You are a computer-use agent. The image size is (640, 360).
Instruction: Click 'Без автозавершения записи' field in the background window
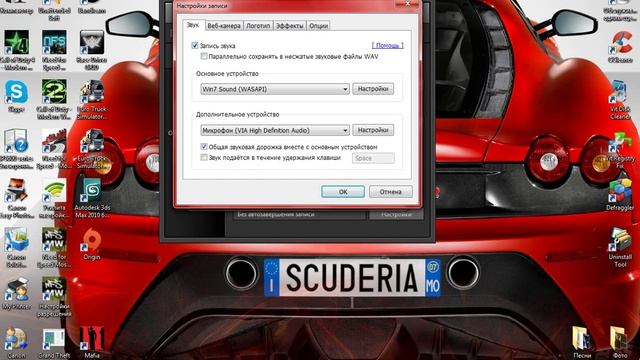tap(300, 214)
